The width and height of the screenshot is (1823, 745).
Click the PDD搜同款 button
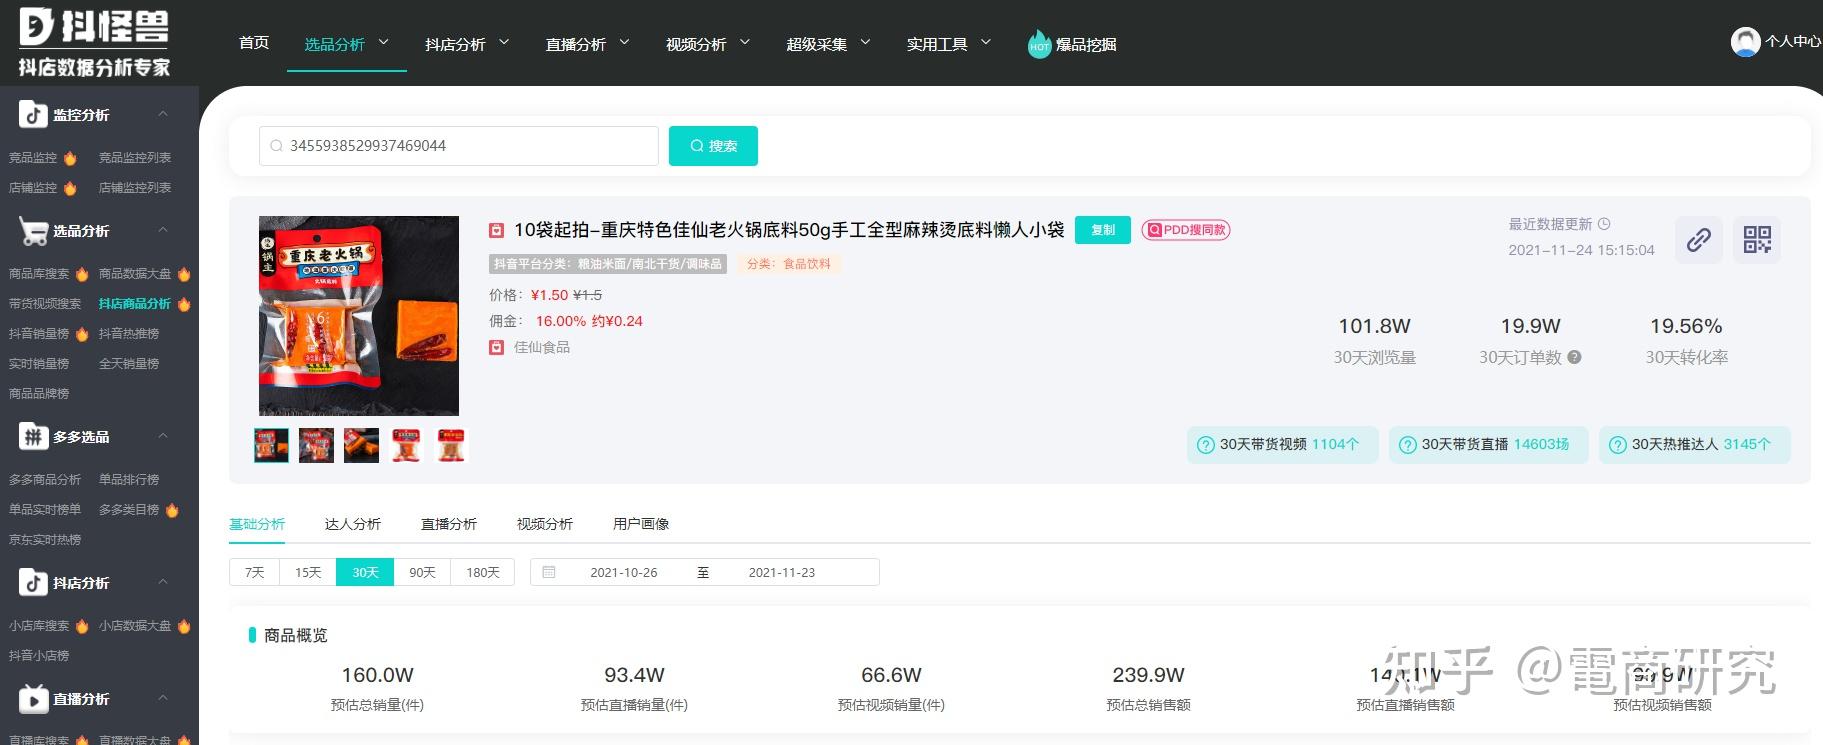tap(1186, 230)
